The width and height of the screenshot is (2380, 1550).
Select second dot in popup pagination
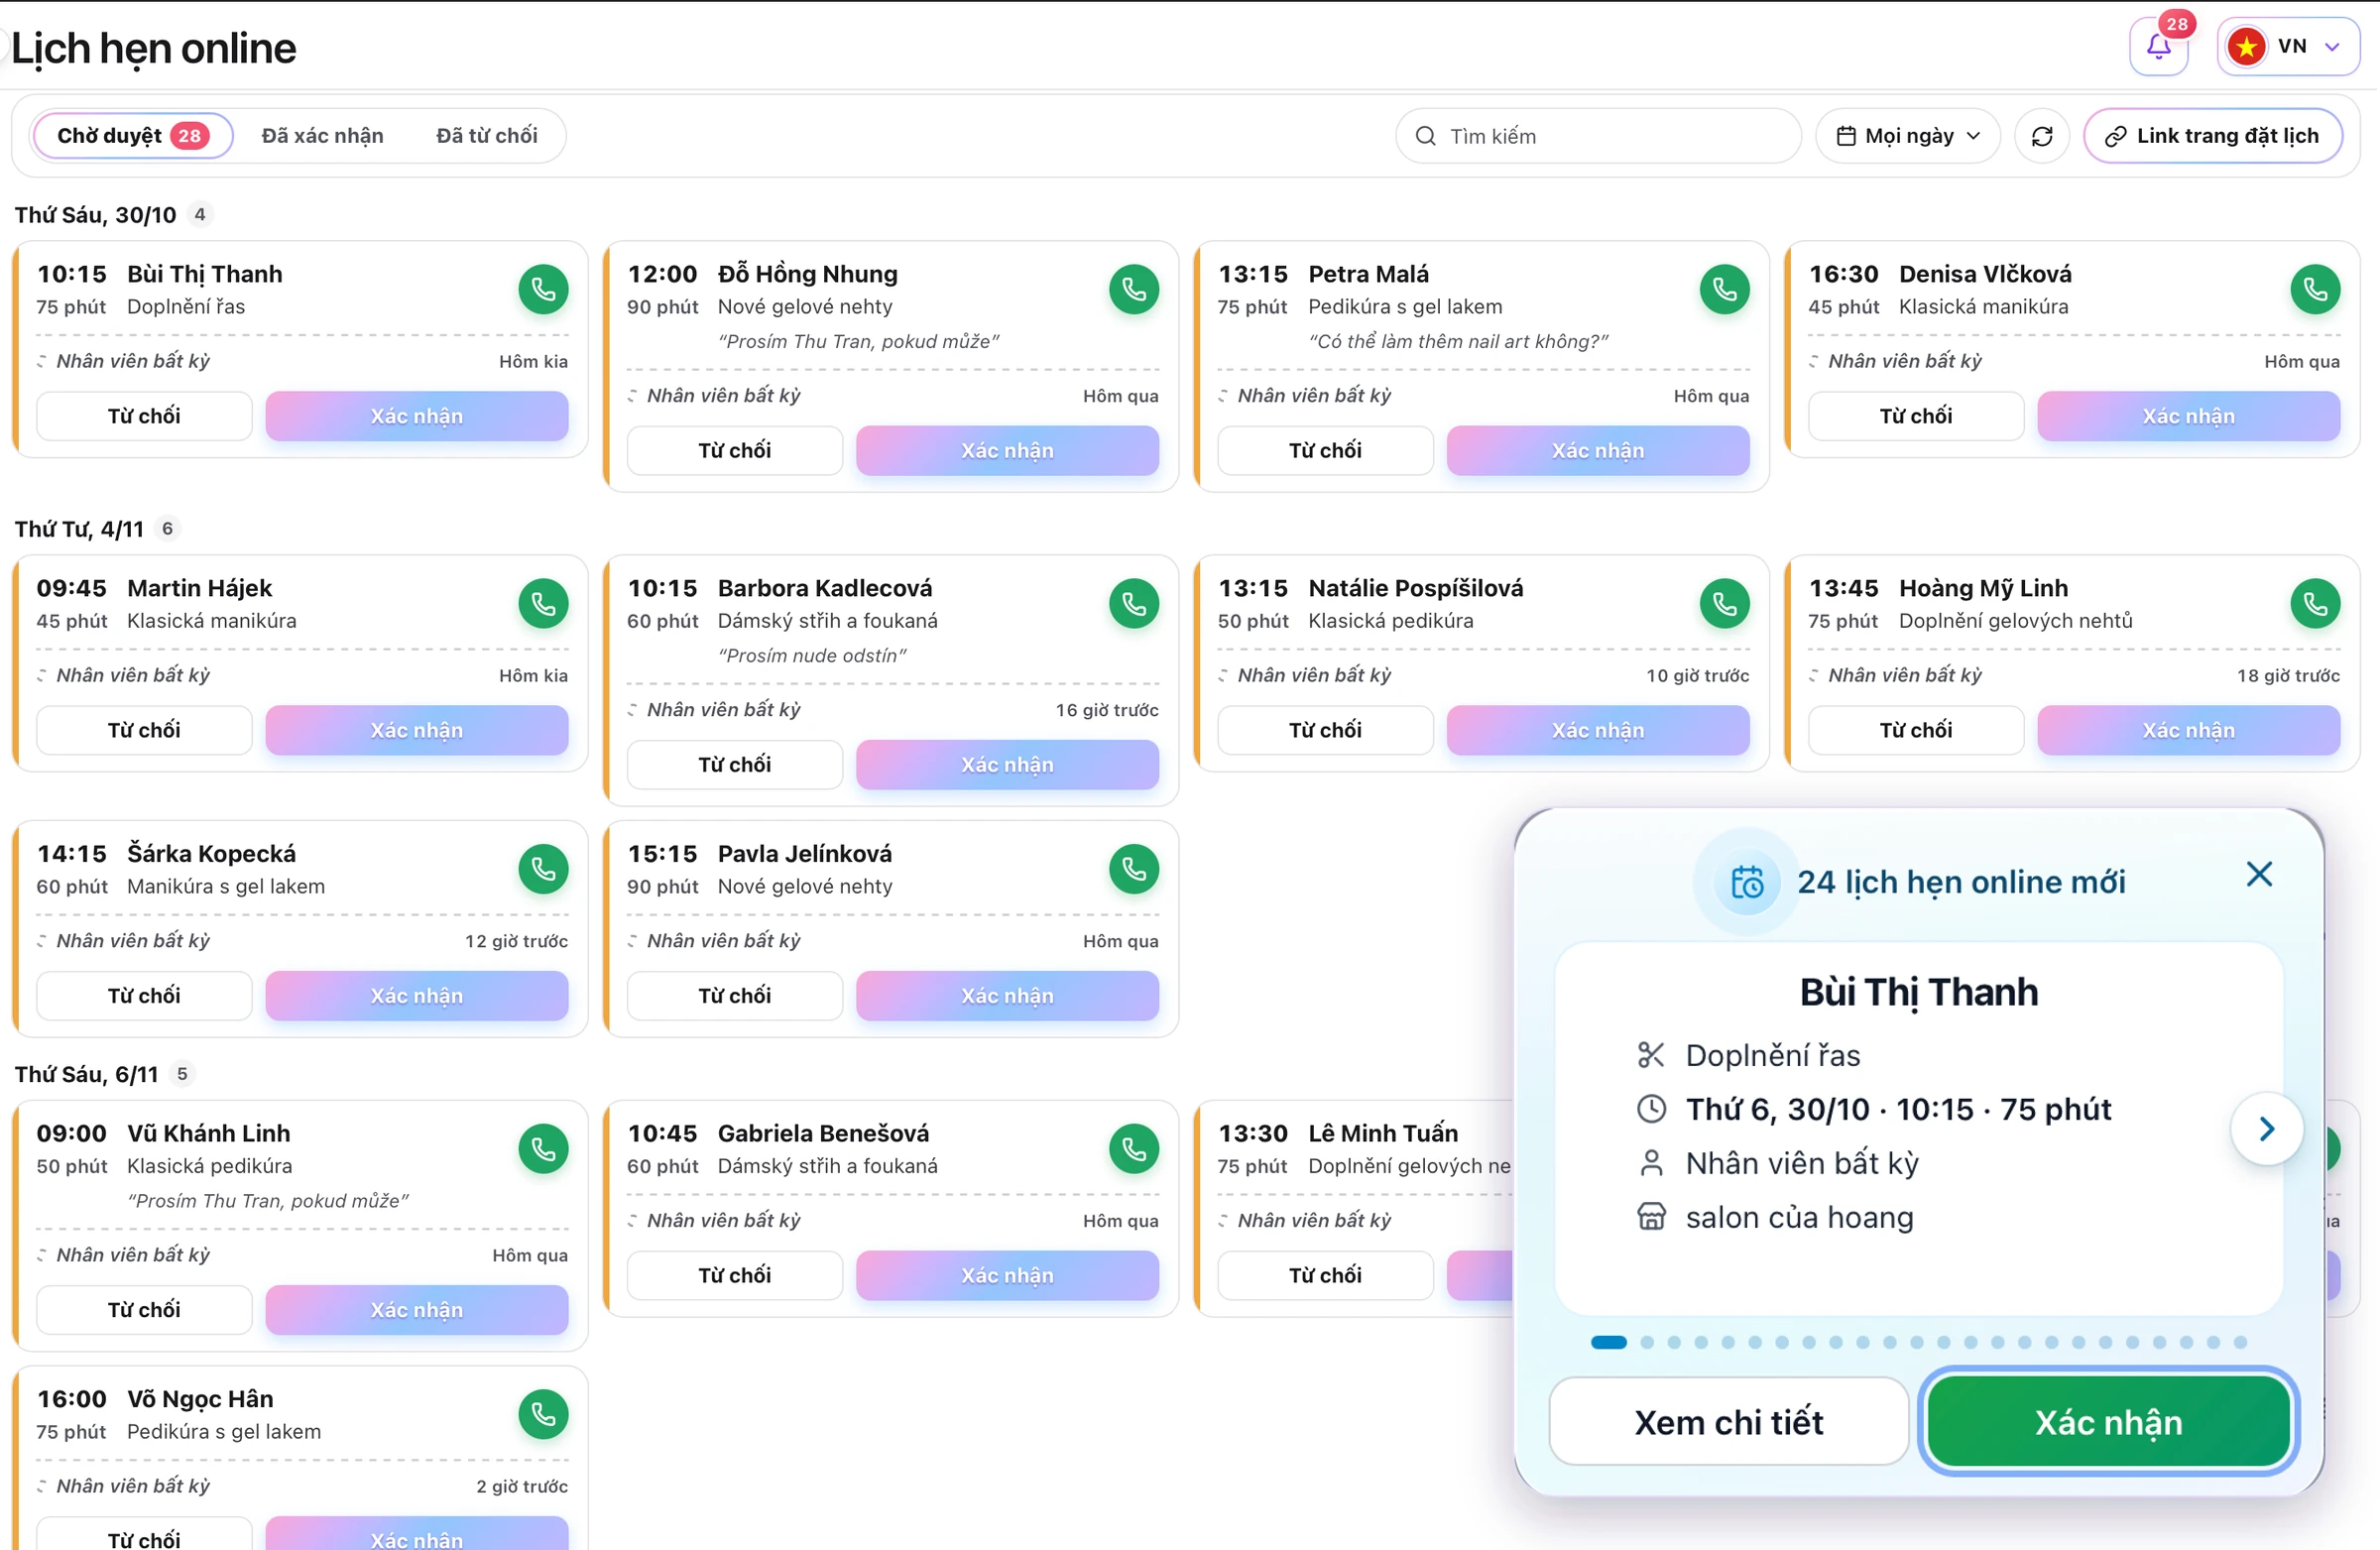[1647, 1343]
